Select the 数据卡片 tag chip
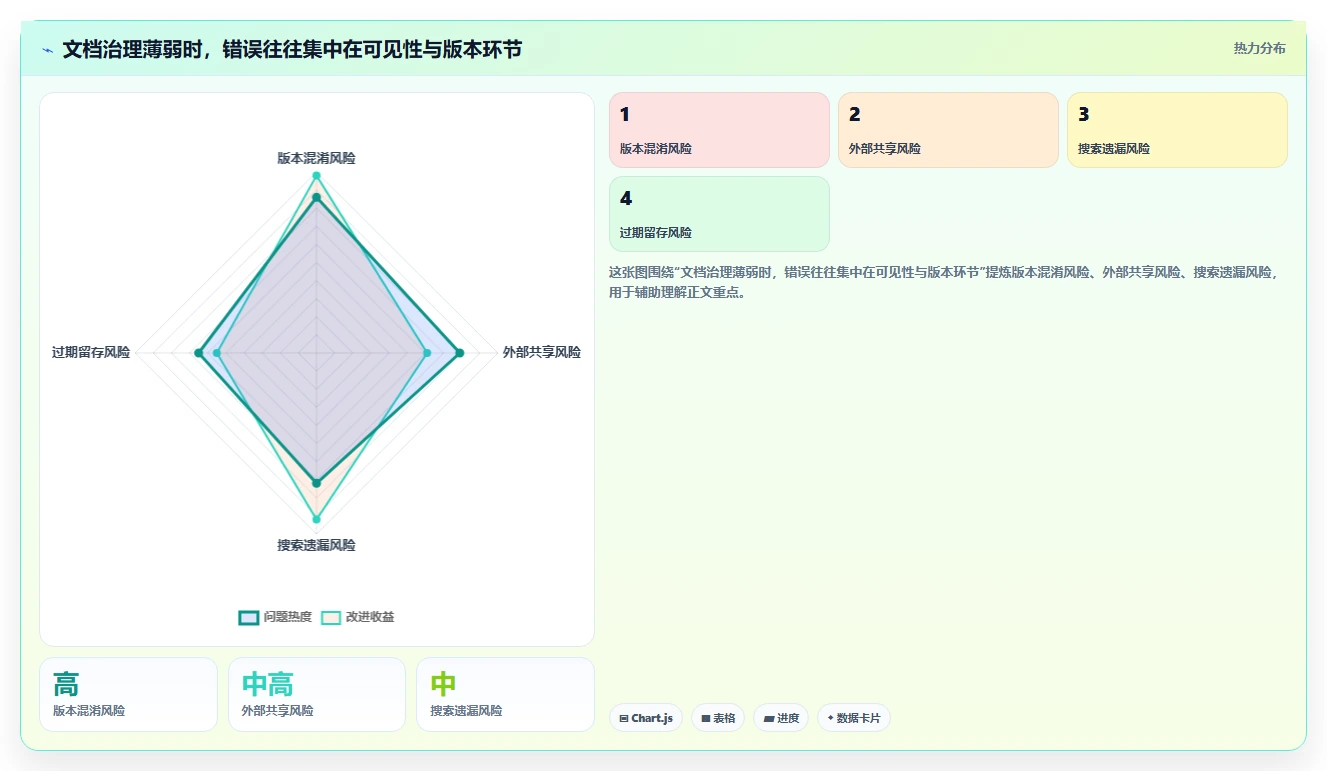This screenshot has height=771, width=1327. [x=854, y=718]
